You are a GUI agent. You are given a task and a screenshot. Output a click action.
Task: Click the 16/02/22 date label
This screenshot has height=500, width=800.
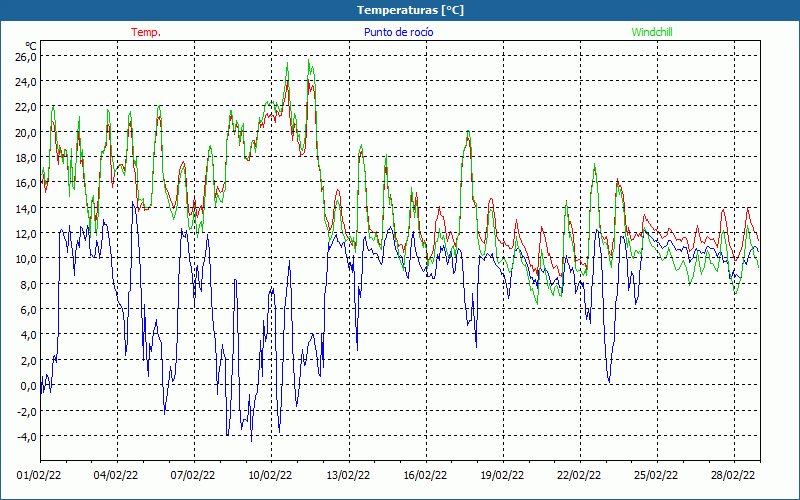pos(426,475)
